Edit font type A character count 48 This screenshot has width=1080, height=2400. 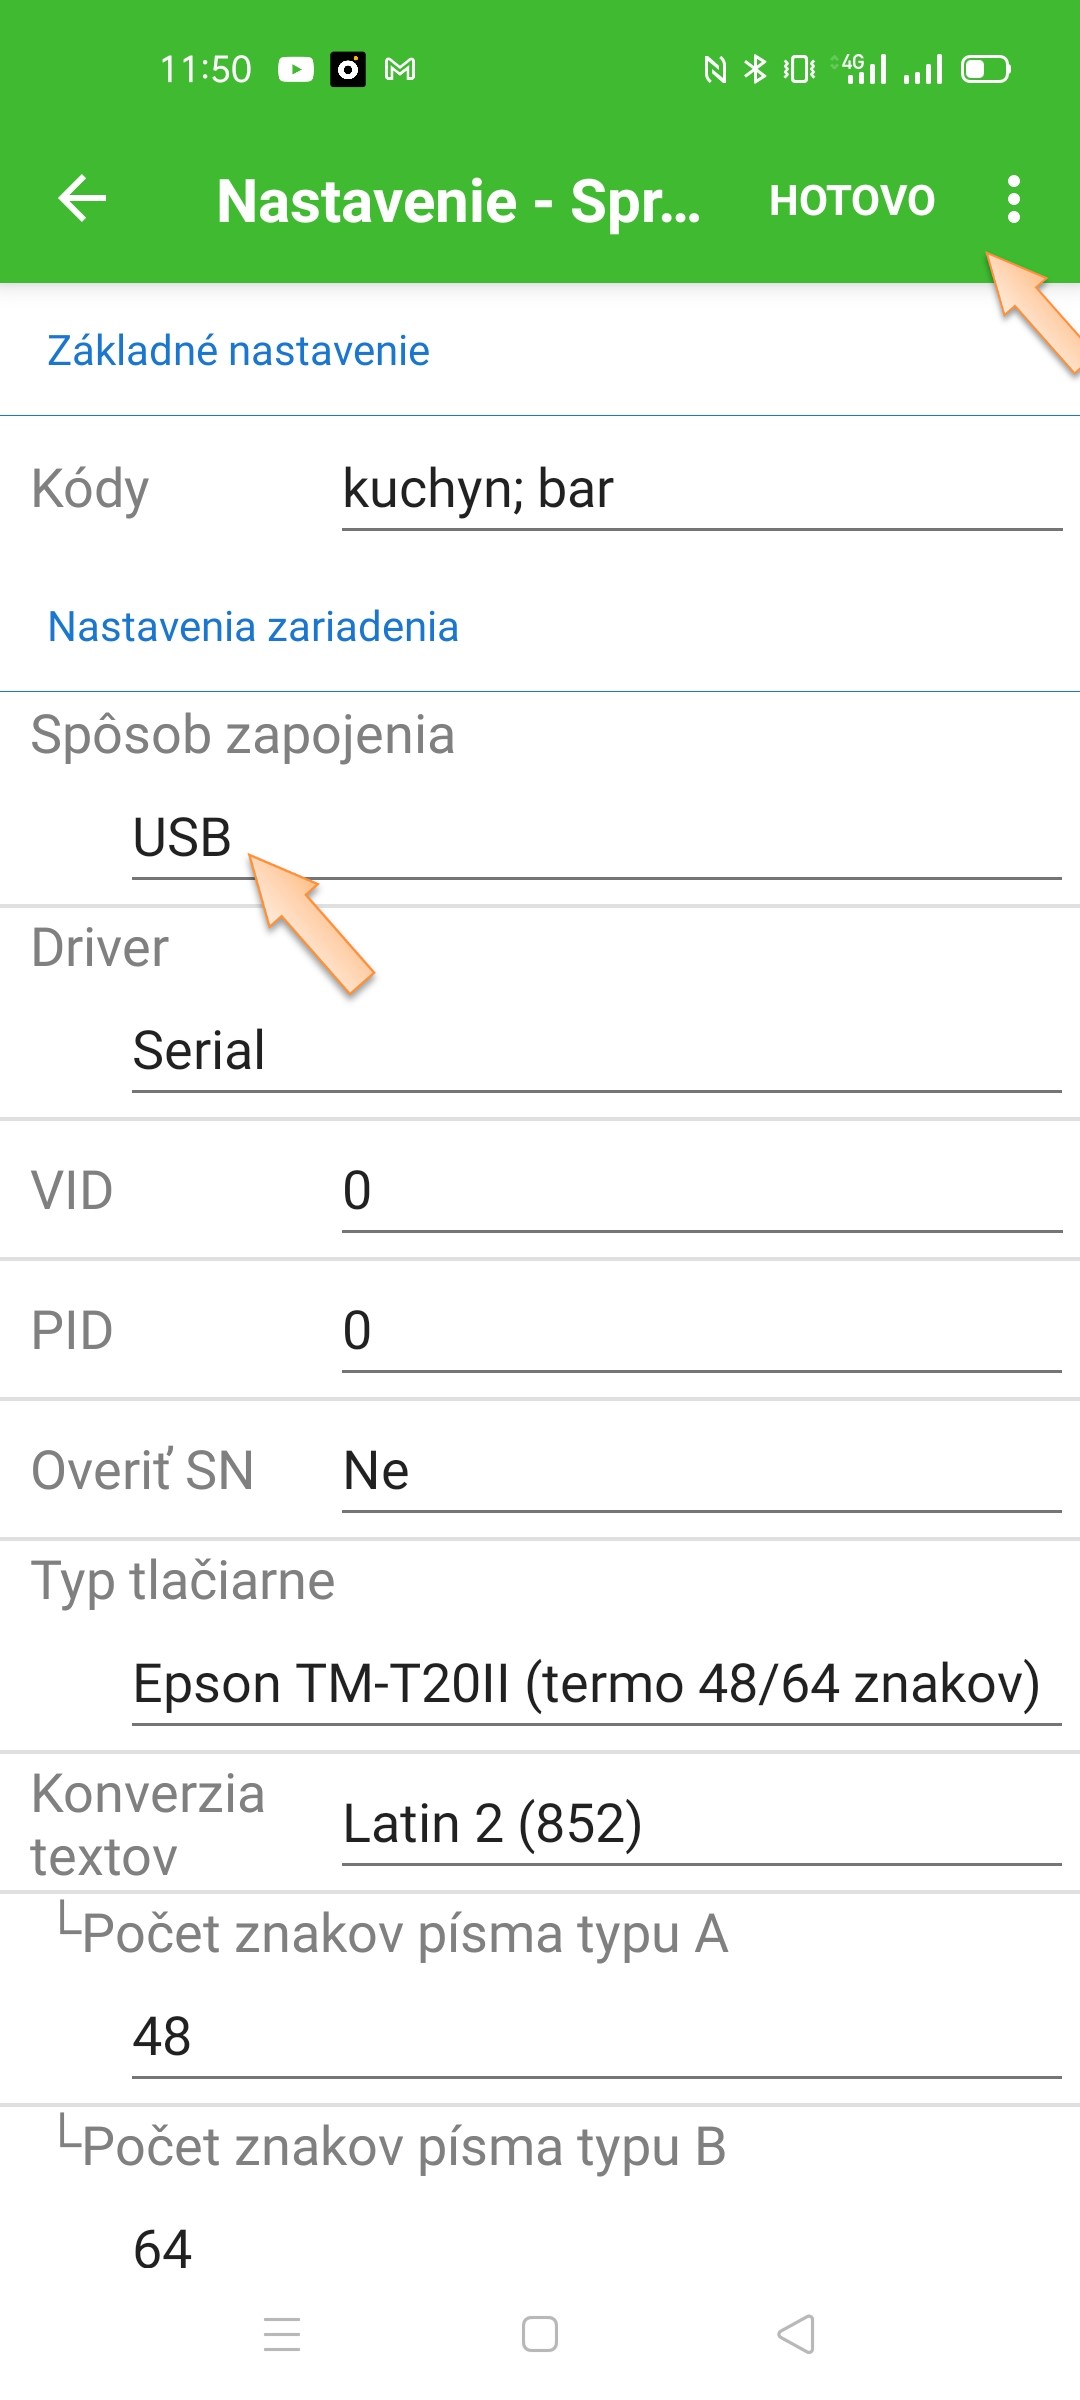596,2037
